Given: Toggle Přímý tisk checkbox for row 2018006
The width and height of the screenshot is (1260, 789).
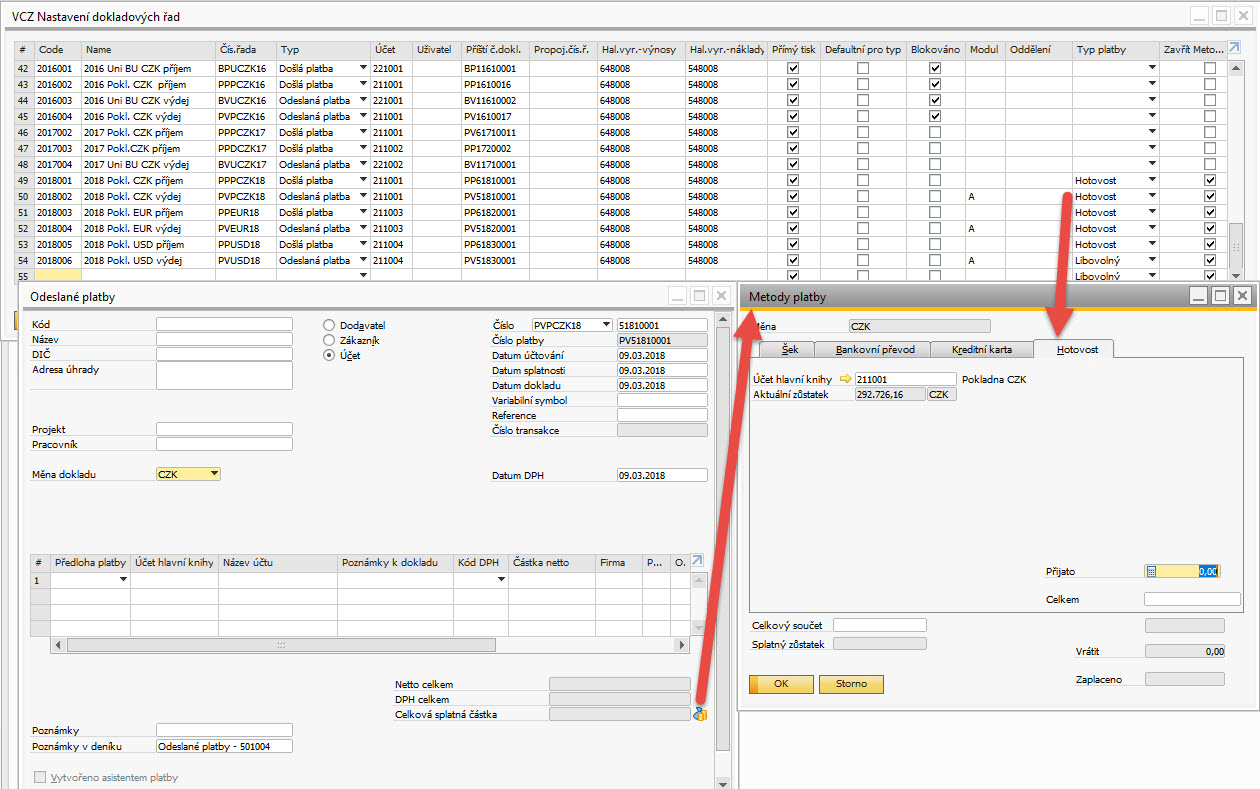Looking at the screenshot, I should [794, 260].
